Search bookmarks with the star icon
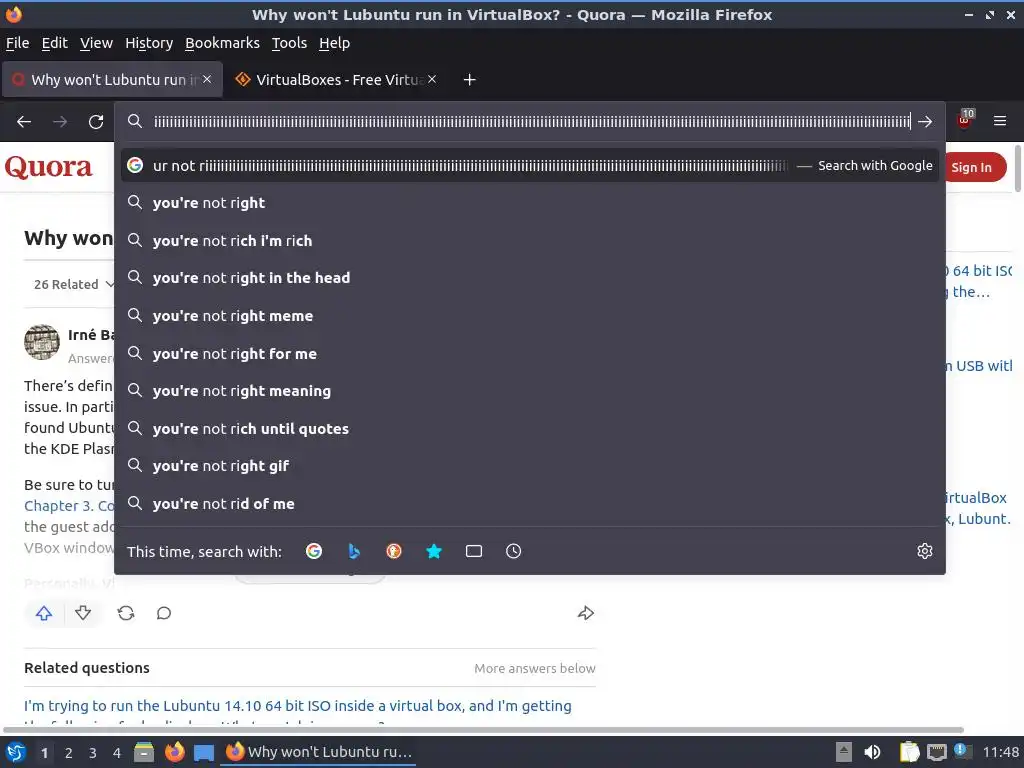This screenshot has height=768, width=1024. point(434,551)
